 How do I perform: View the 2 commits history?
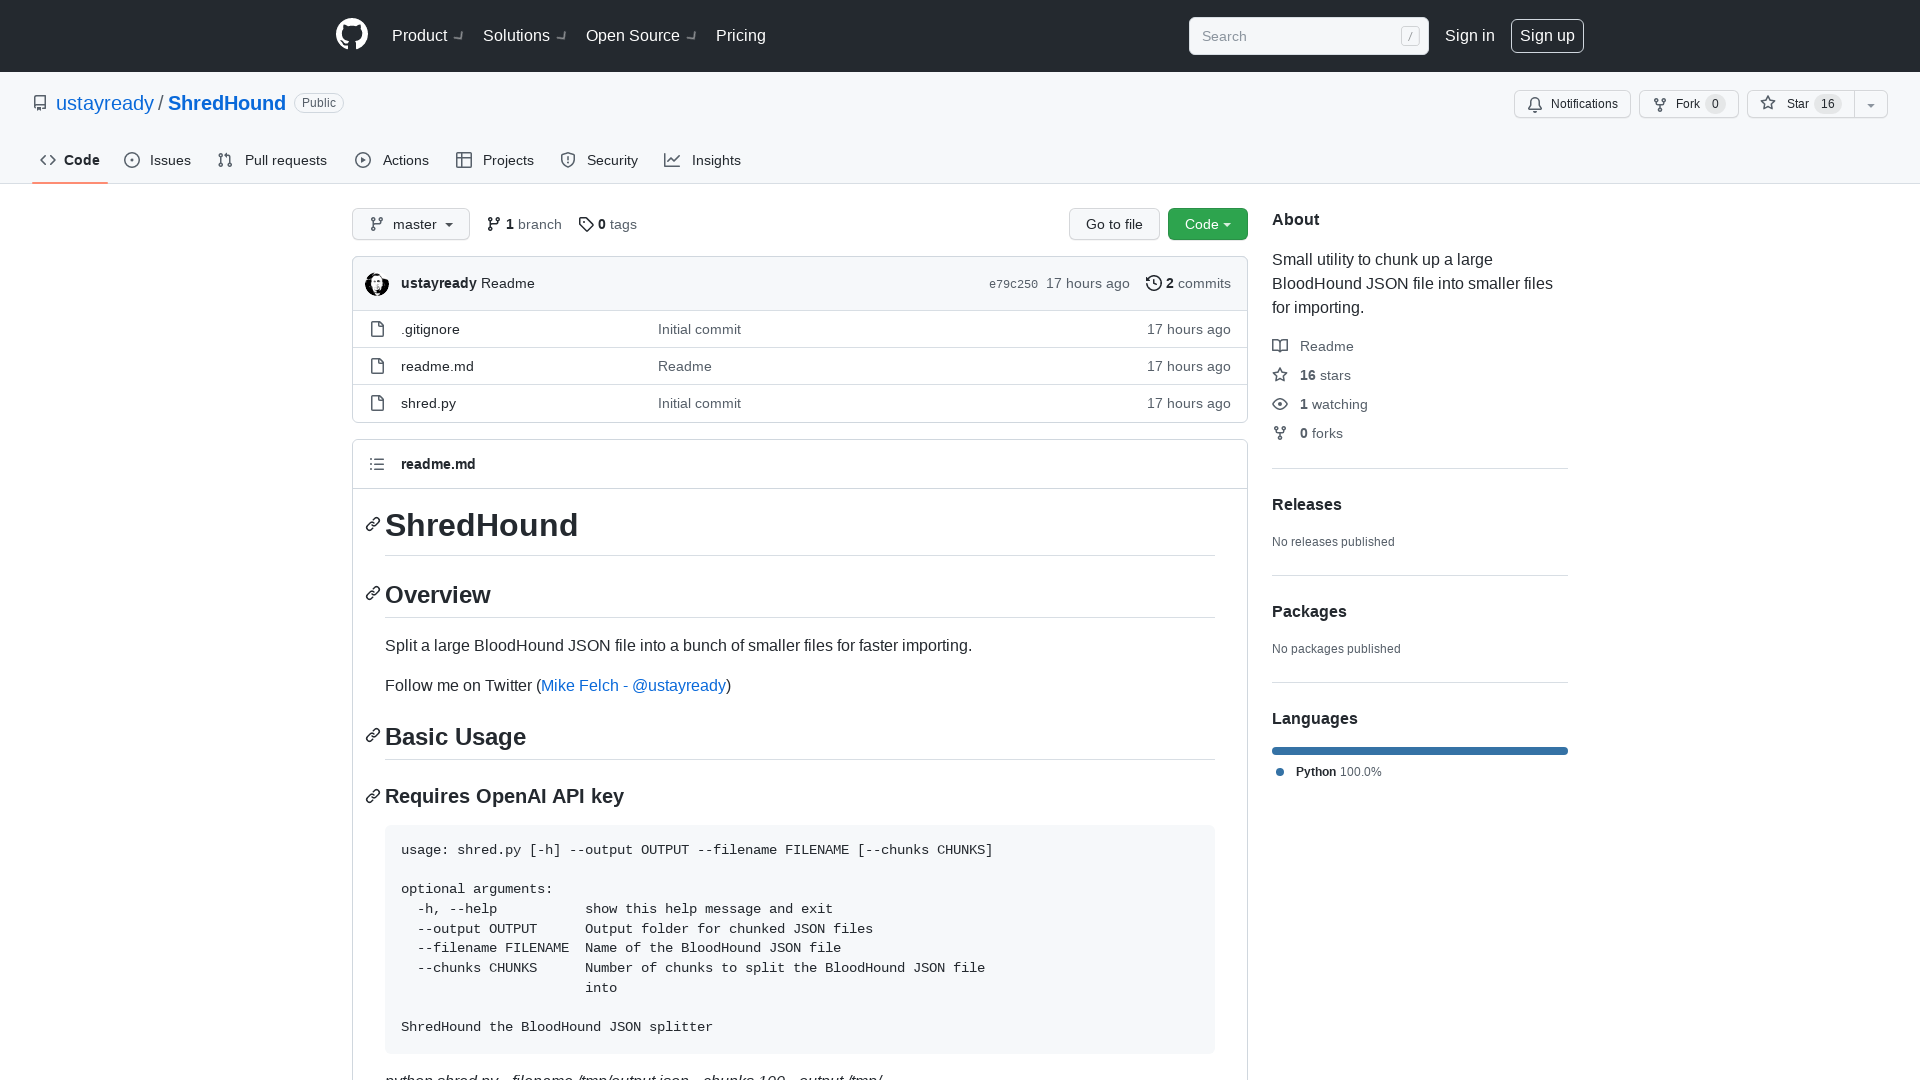(x=1188, y=283)
